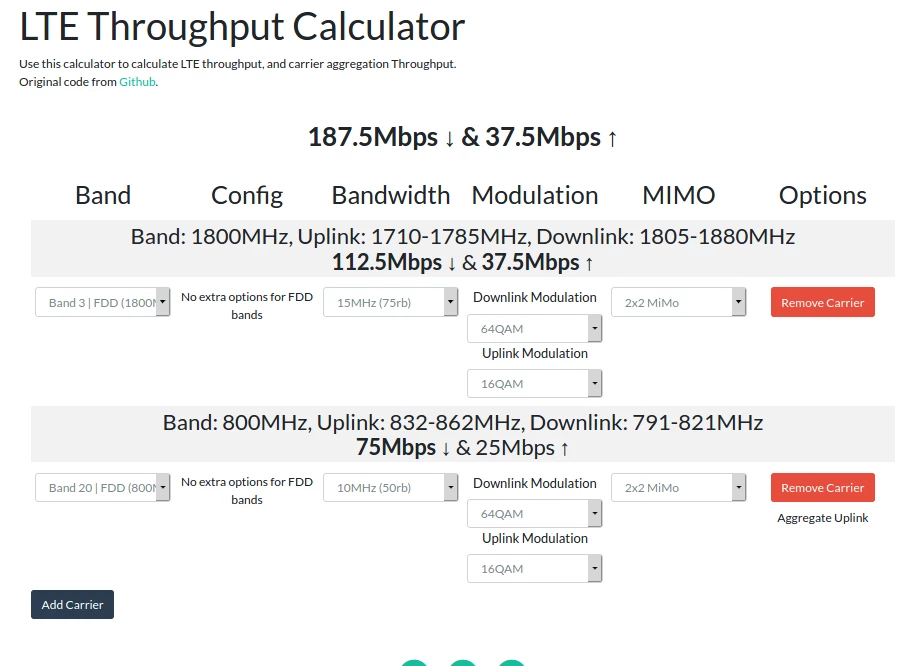This screenshot has height=666, width=923.
Task: Remove the 1800MHz carrier
Action: coord(822,302)
